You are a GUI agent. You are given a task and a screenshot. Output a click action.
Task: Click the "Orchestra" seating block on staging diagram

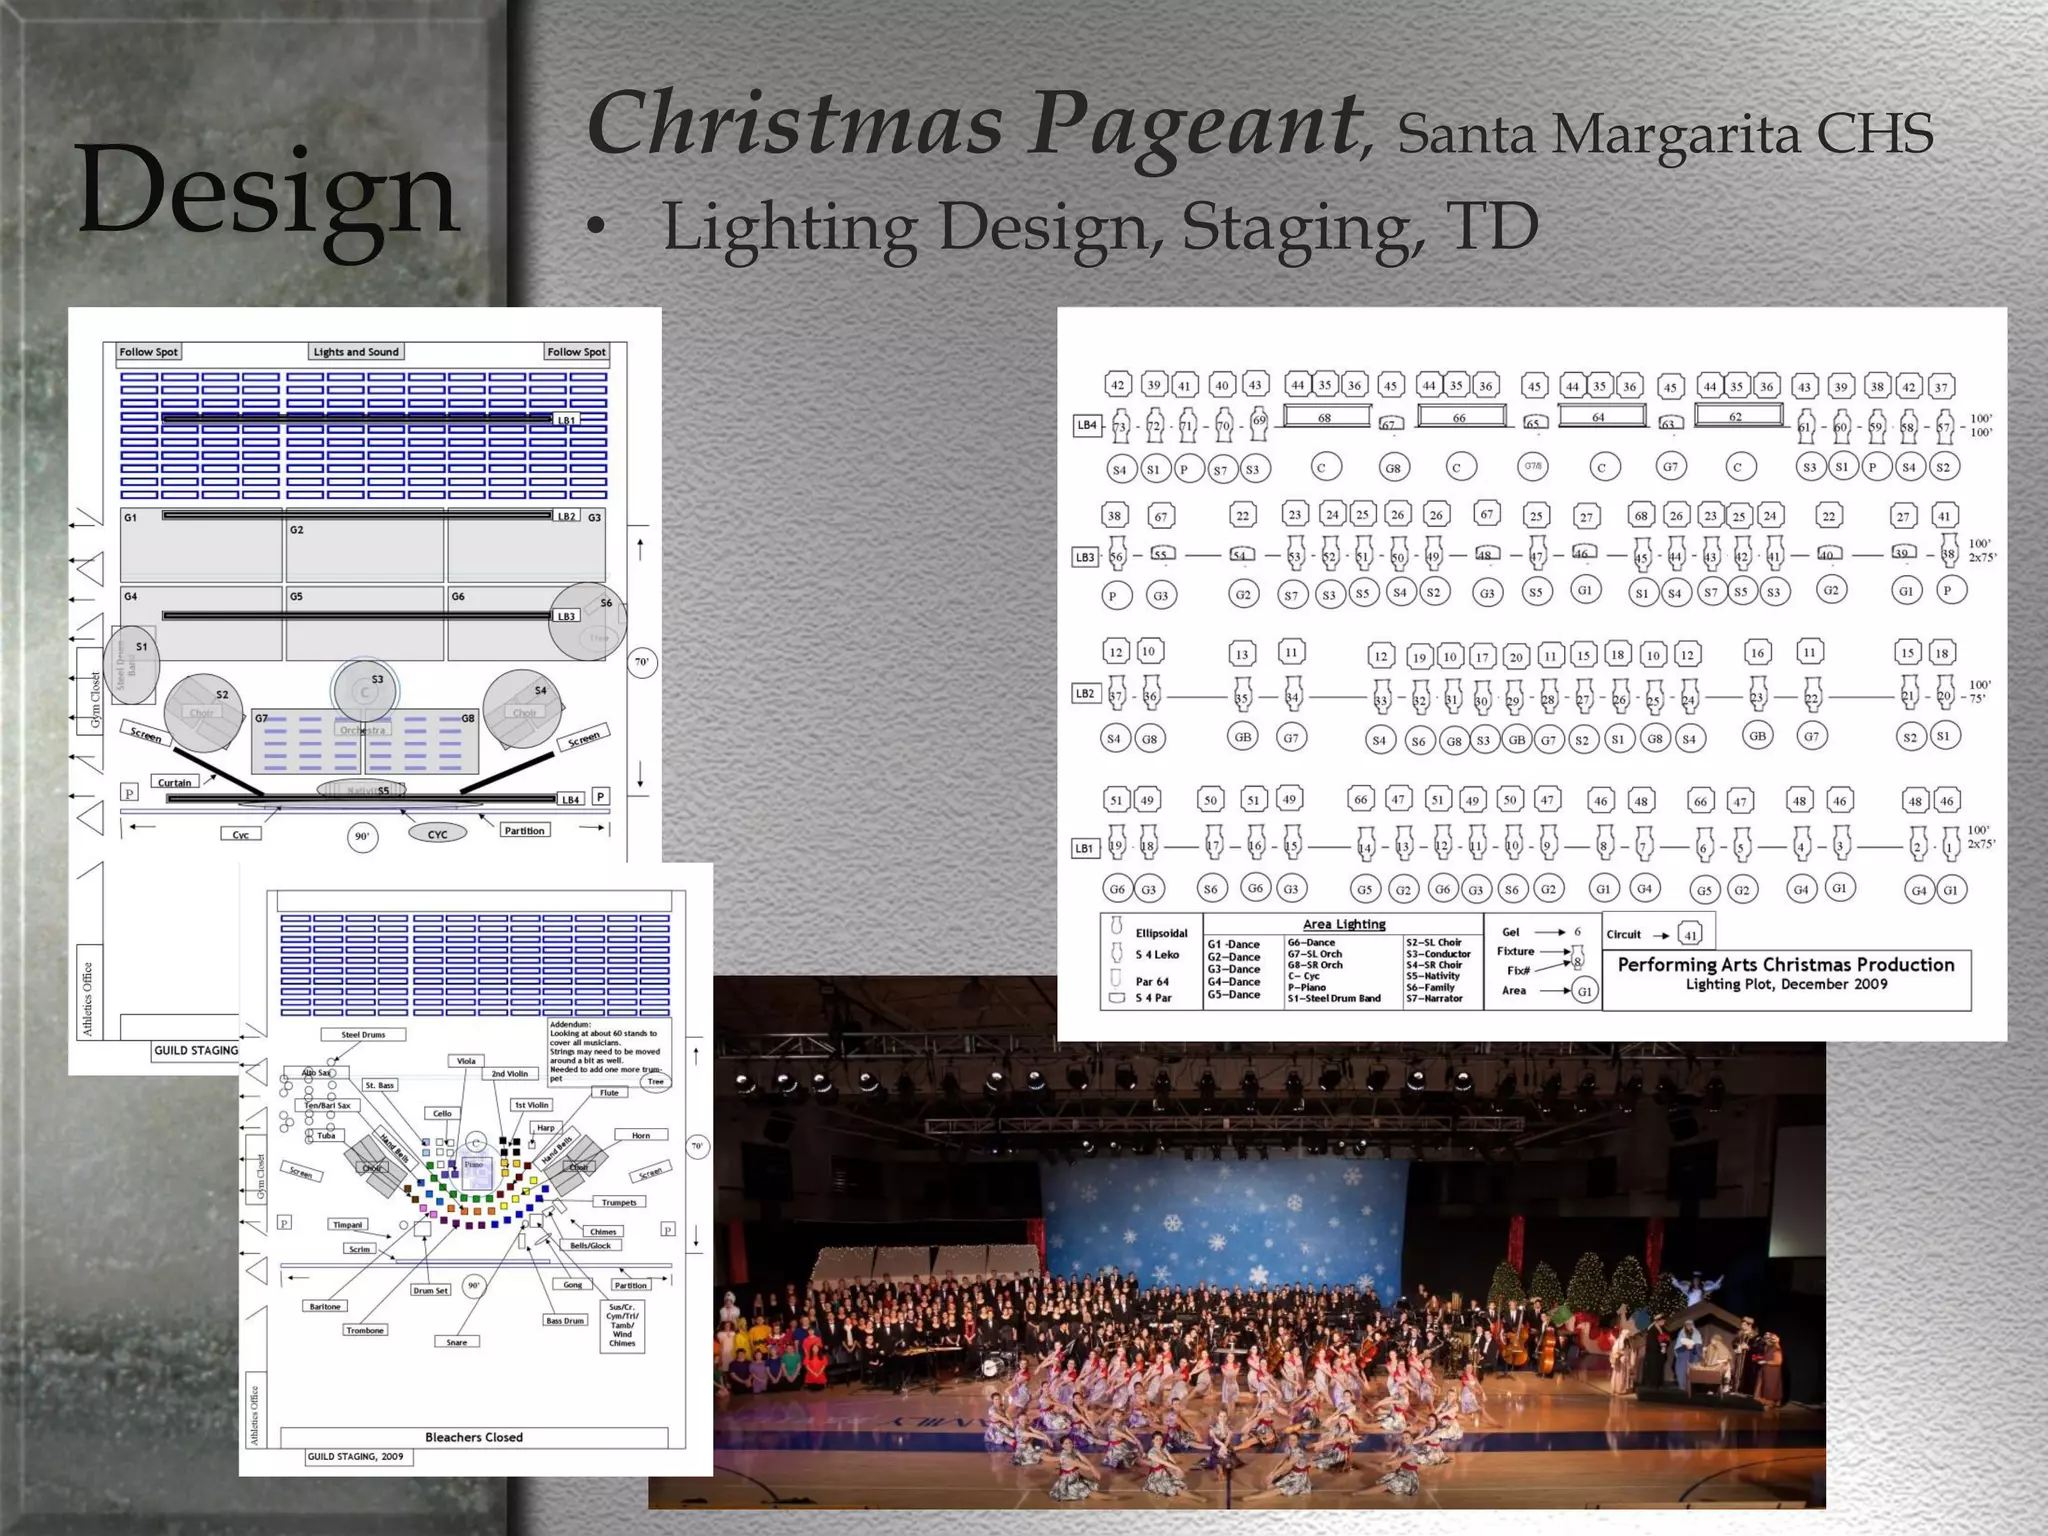[364, 742]
